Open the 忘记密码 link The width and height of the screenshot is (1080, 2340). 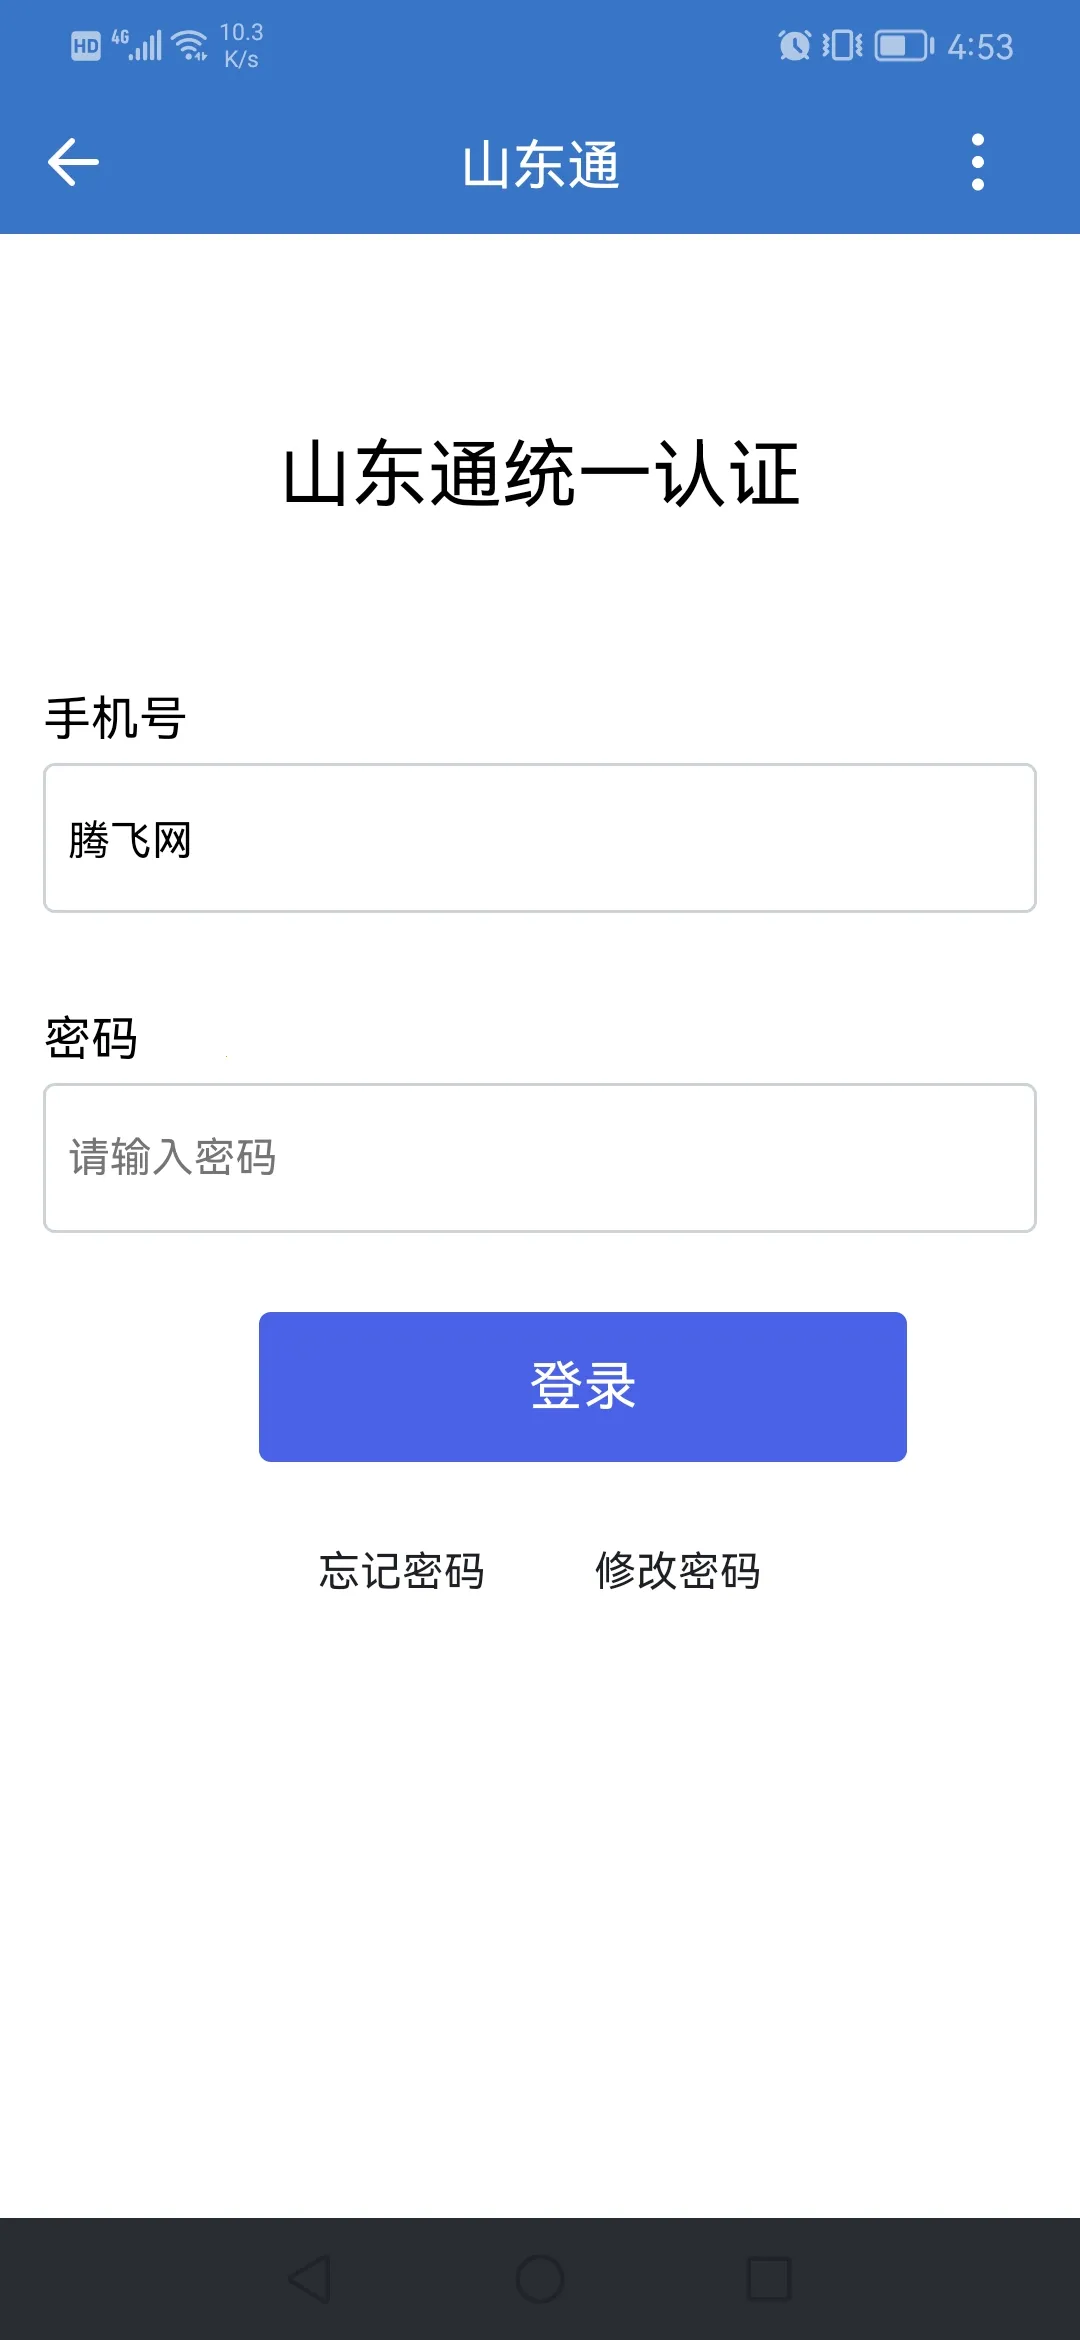point(402,1571)
